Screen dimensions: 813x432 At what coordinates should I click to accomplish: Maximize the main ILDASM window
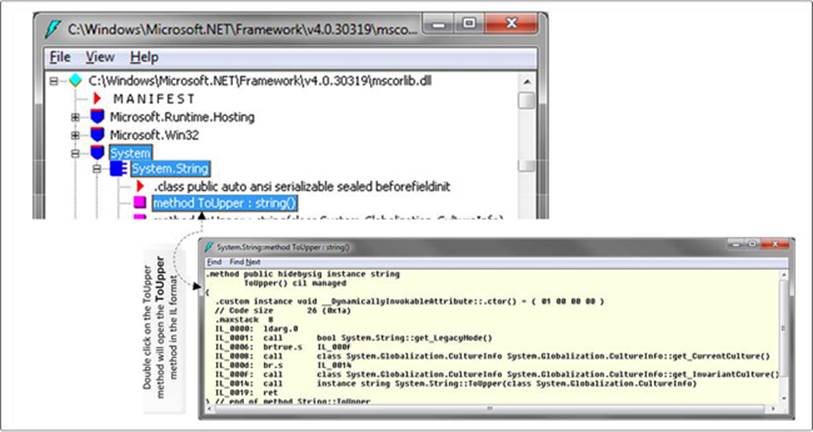(x=470, y=23)
